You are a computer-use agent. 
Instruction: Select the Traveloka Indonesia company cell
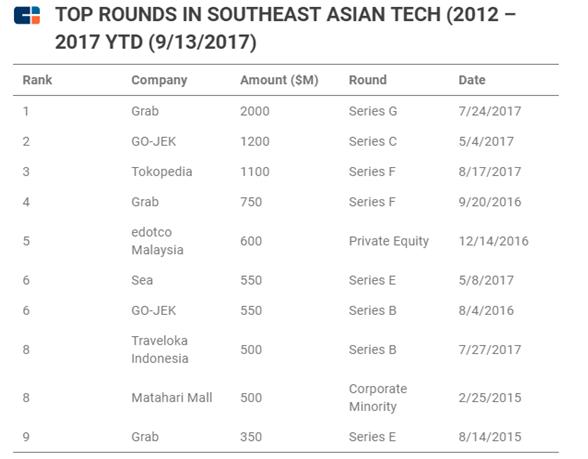tap(160, 350)
